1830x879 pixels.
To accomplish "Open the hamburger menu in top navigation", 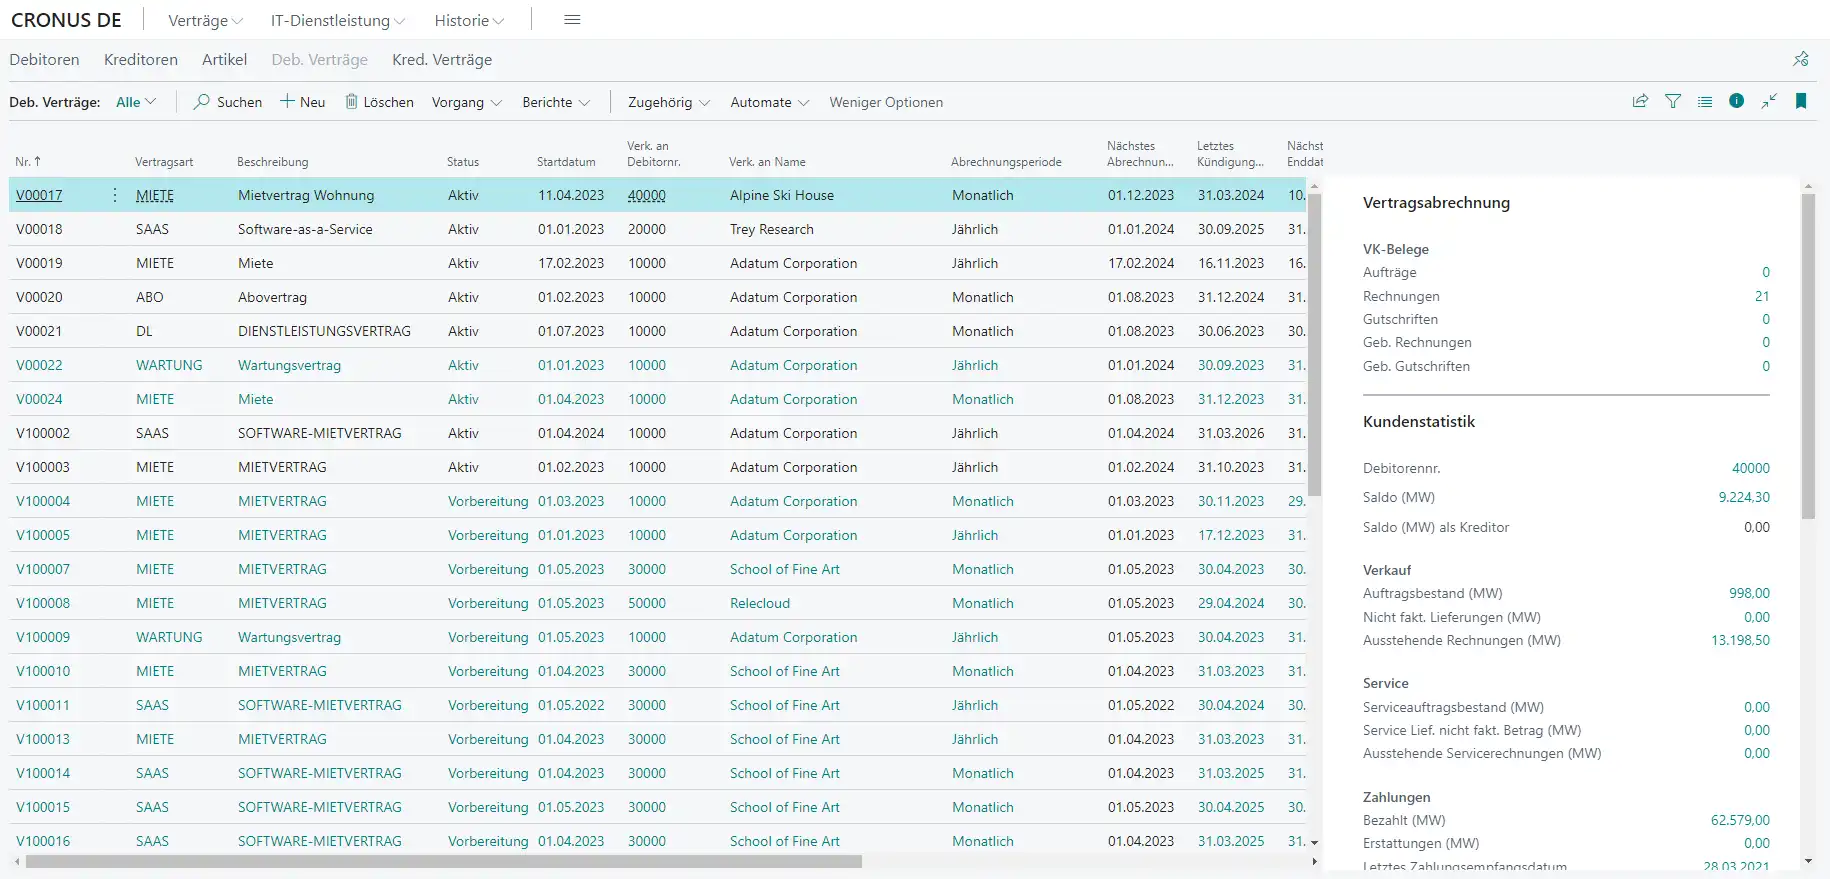I will coord(572,20).
